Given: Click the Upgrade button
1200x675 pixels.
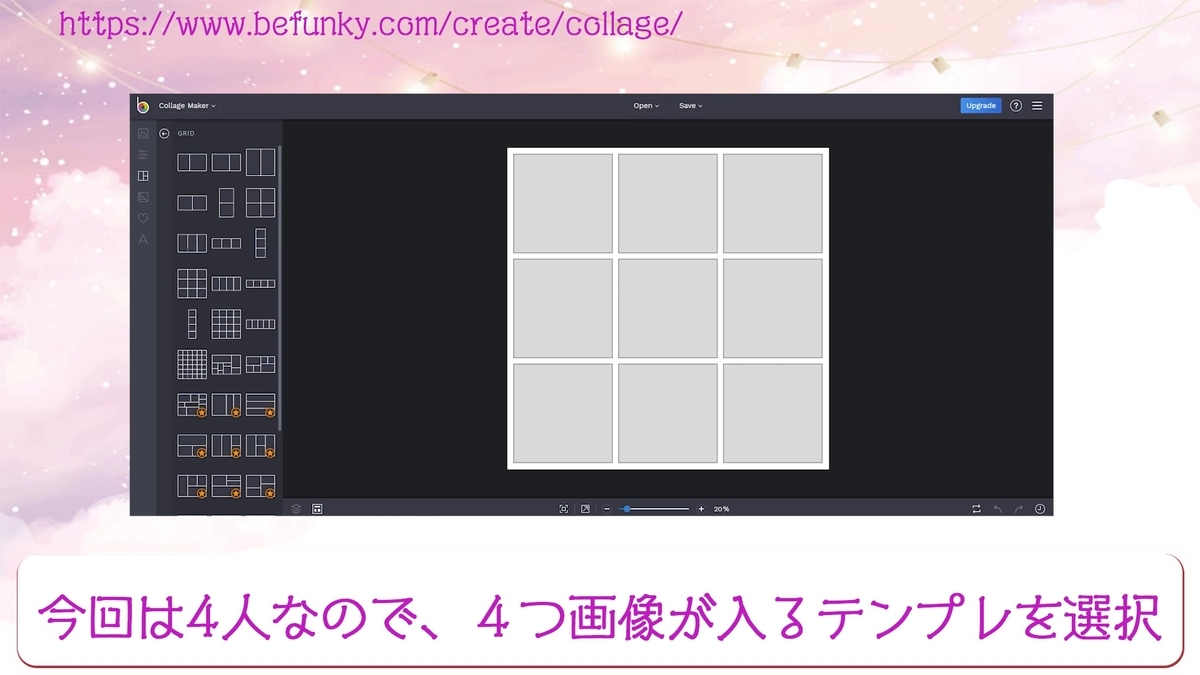Looking at the screenshot, I should coord(980,105).
